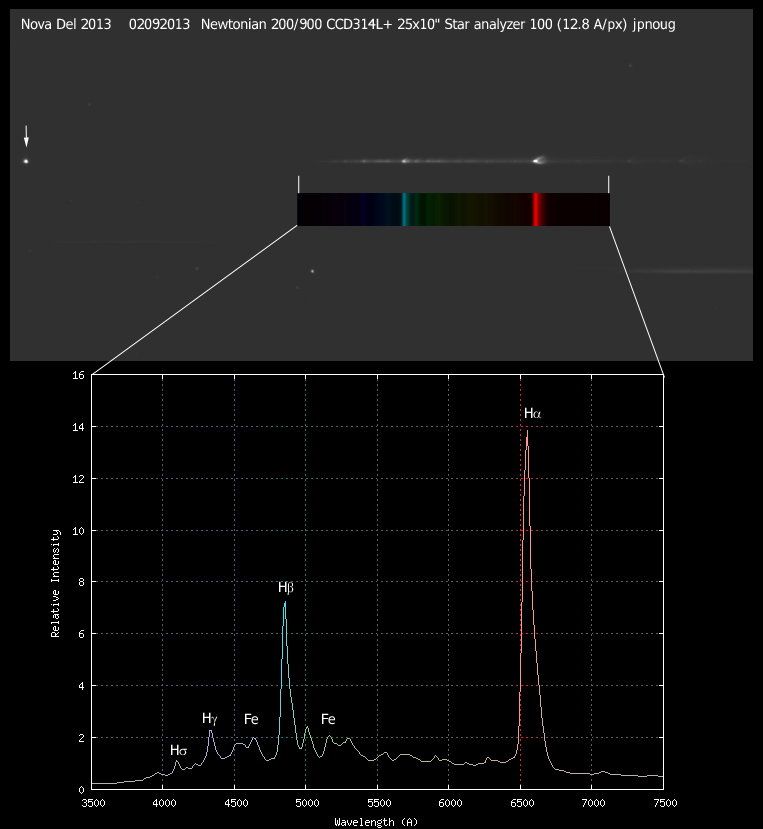Click y-axis tick '12'
This screenshot has width=763, height=829.
click(78, 479)
